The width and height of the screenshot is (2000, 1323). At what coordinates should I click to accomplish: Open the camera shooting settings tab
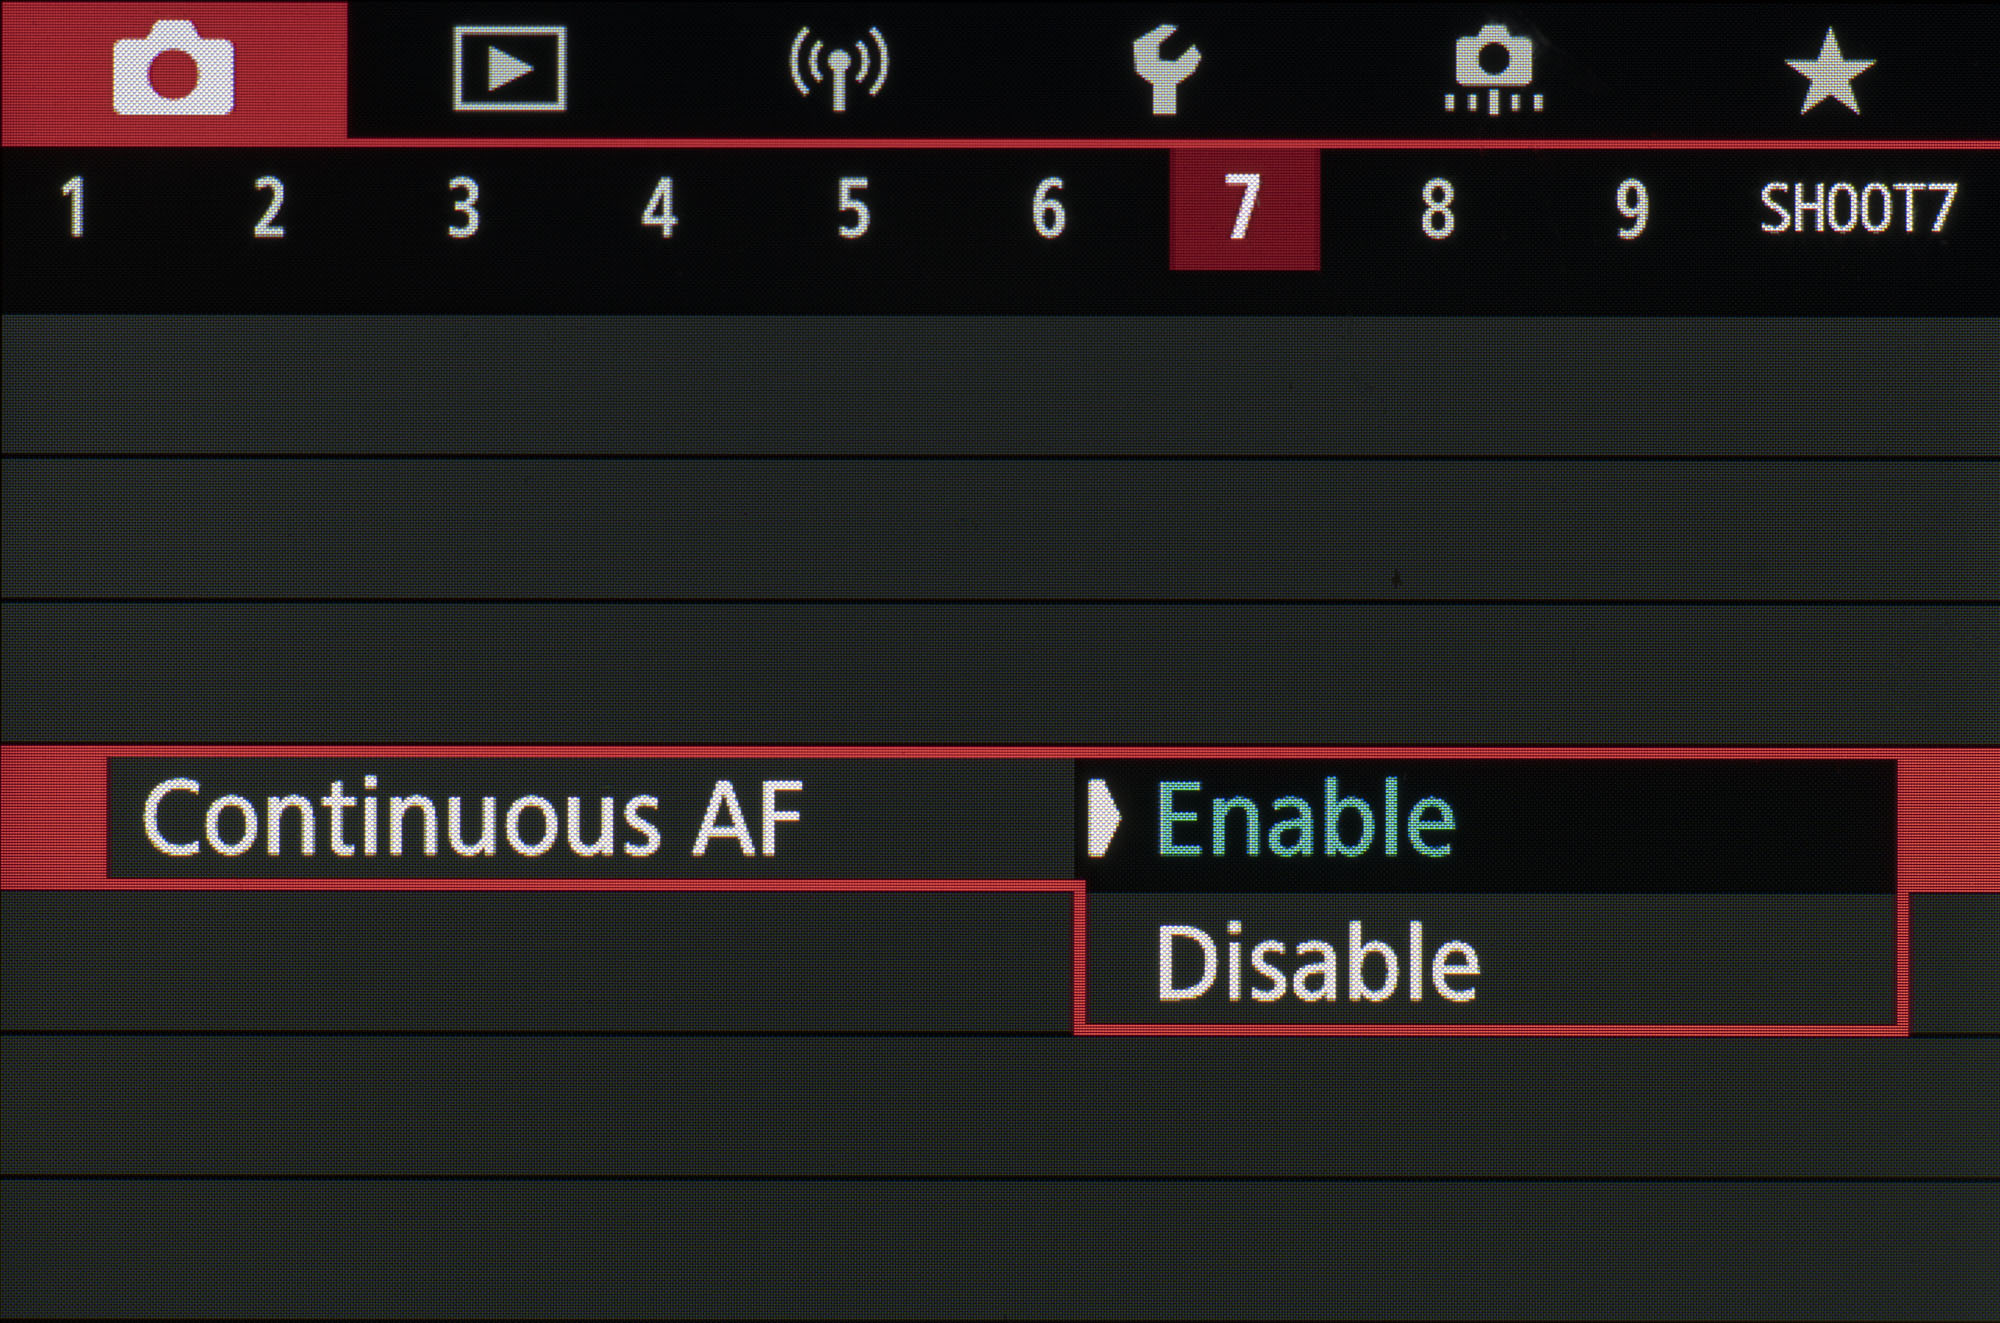point(173,68)
